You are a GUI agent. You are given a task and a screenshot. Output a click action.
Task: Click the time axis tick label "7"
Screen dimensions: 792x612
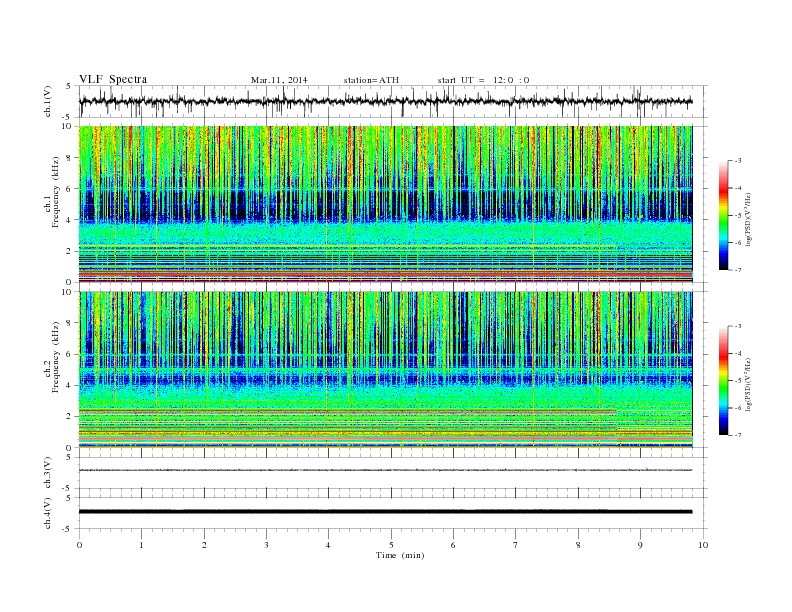515,545
